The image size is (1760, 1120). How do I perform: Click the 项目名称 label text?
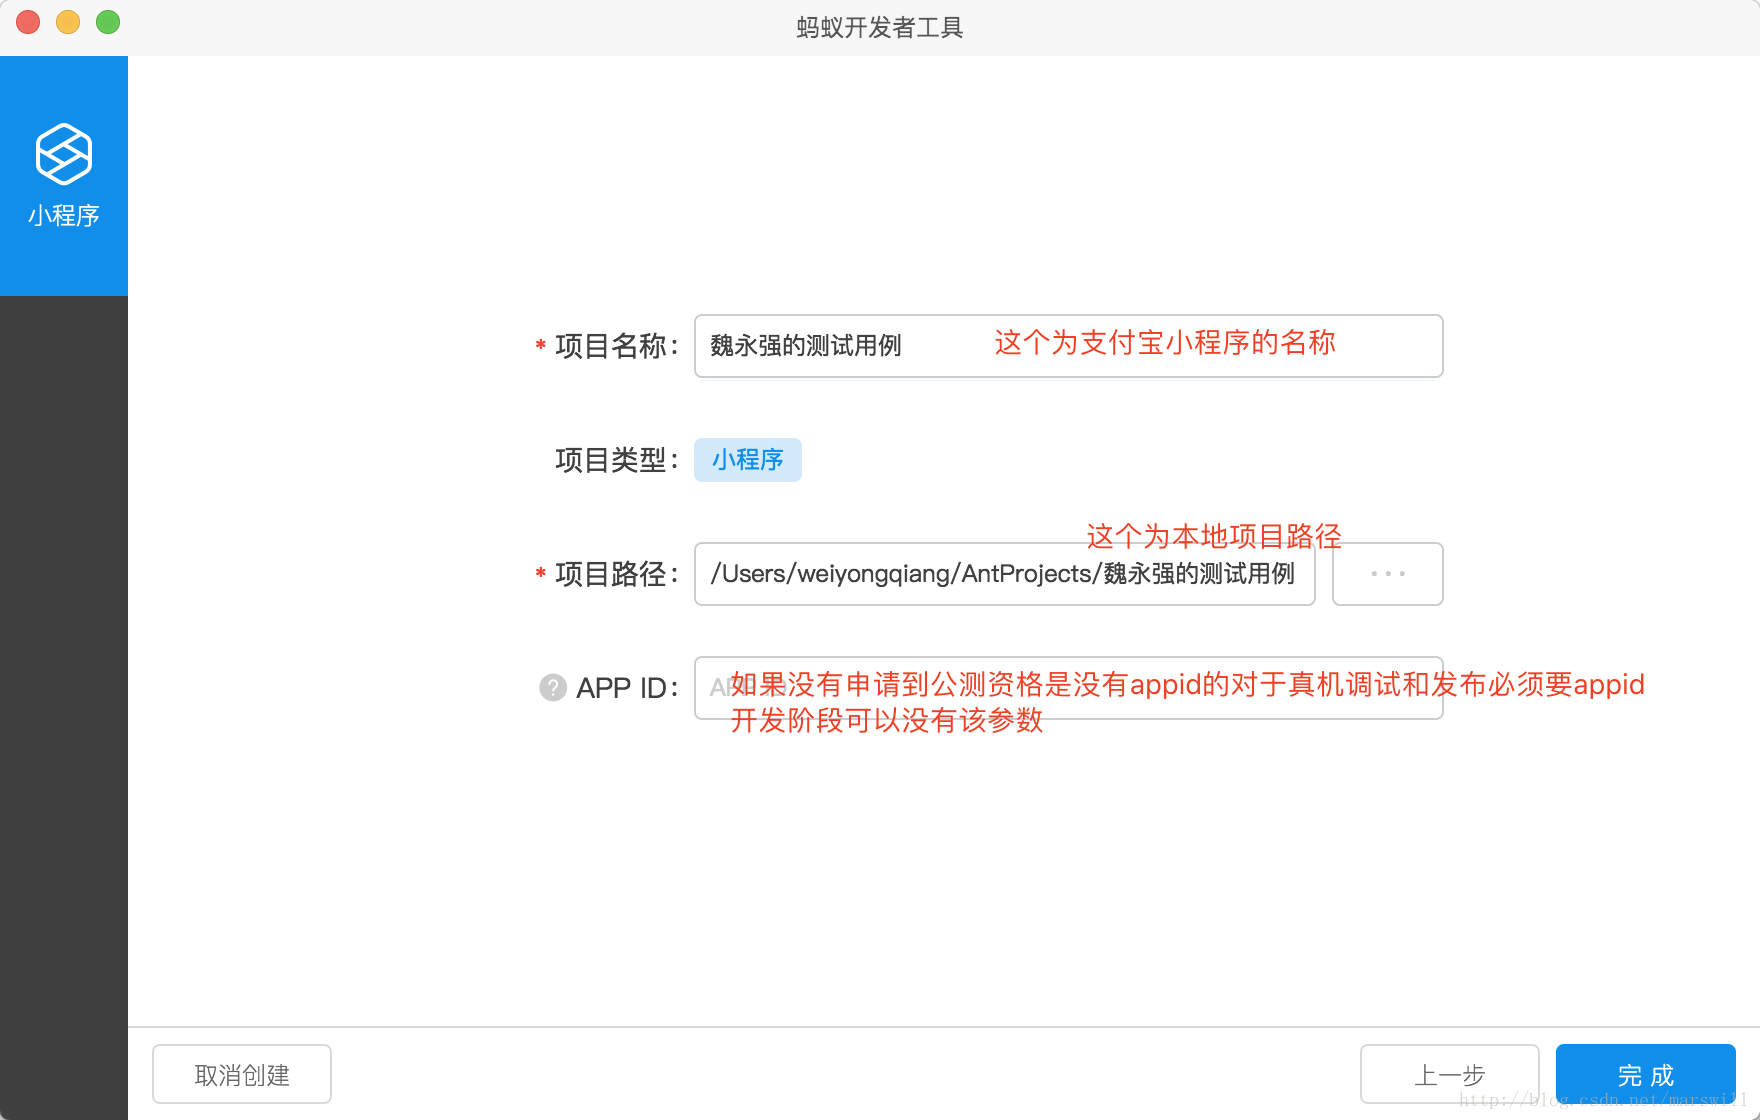pos(616,346)
